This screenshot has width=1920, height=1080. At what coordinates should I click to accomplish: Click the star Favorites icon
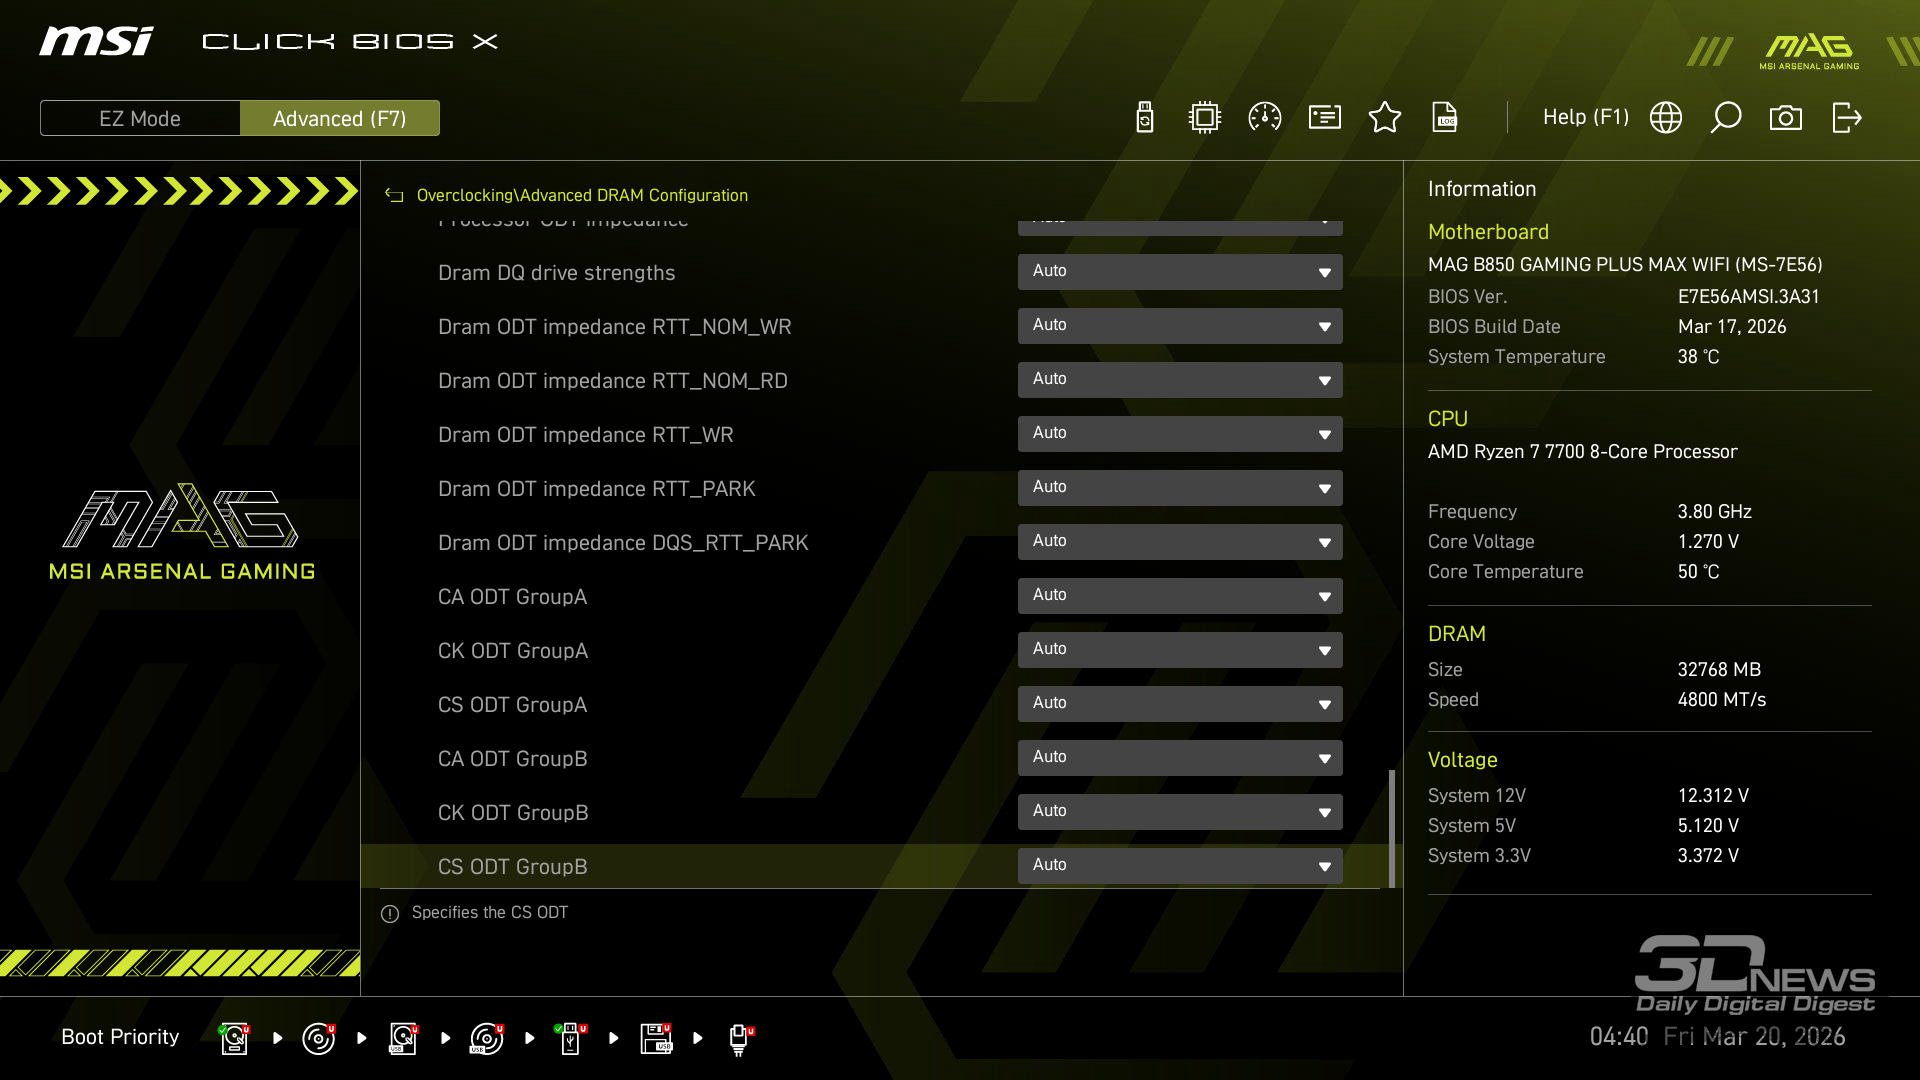[1385, 118]
